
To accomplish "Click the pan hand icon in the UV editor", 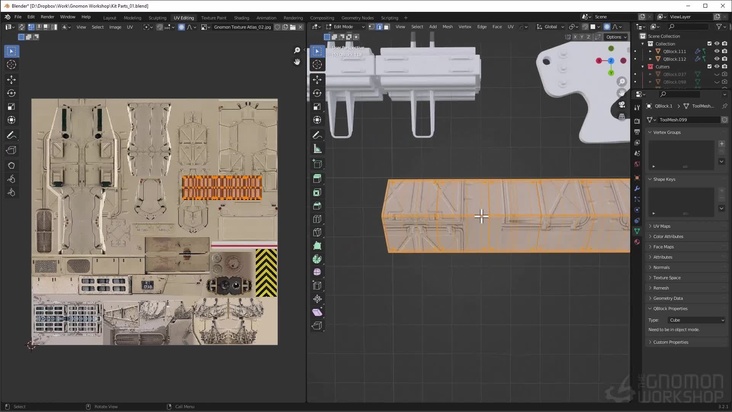I will point(297,62).
